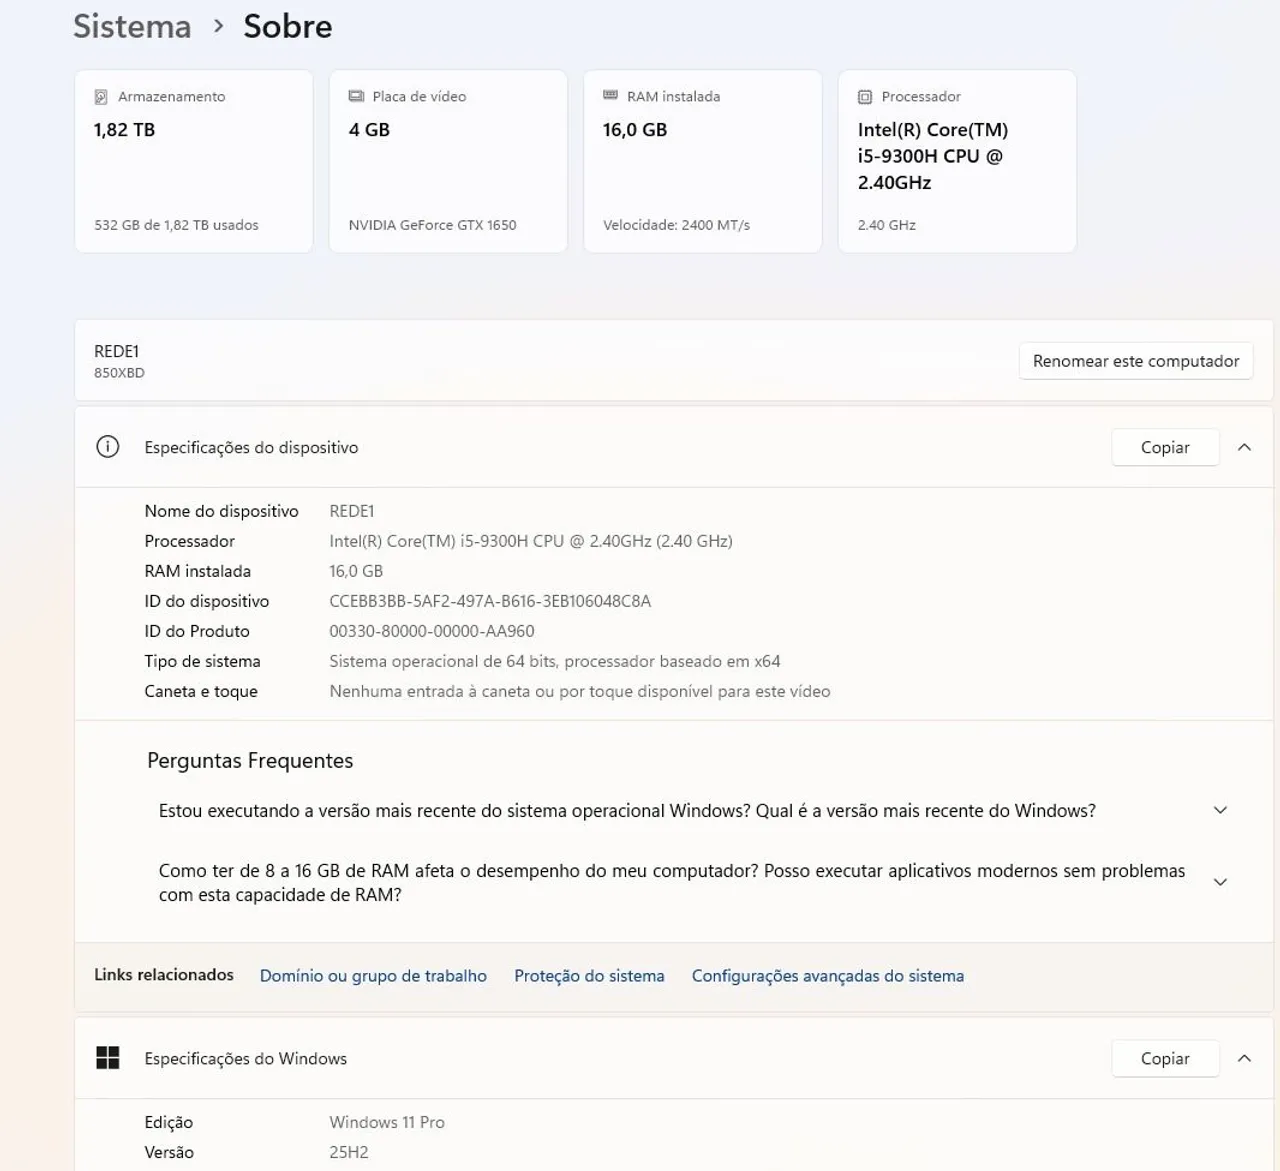Open Proteção do sistema link
Viewport: 1280px width, 1171px height.
point(589,976)
